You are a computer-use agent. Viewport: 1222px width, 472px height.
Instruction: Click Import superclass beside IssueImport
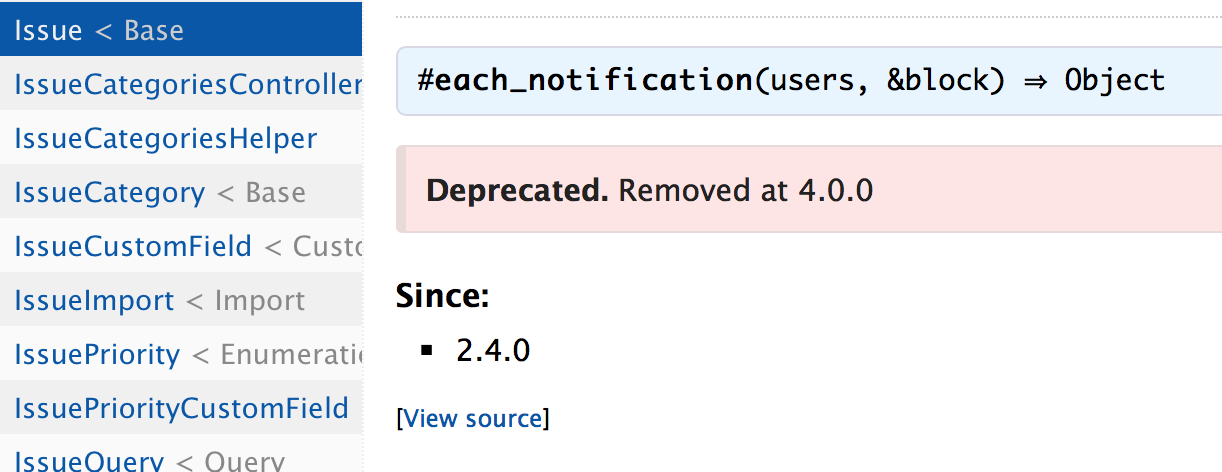click(260, 300)
